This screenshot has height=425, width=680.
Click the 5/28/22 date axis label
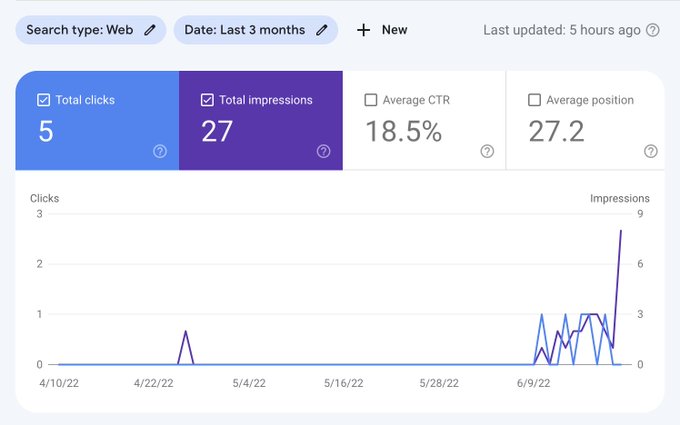coord(439,383)
